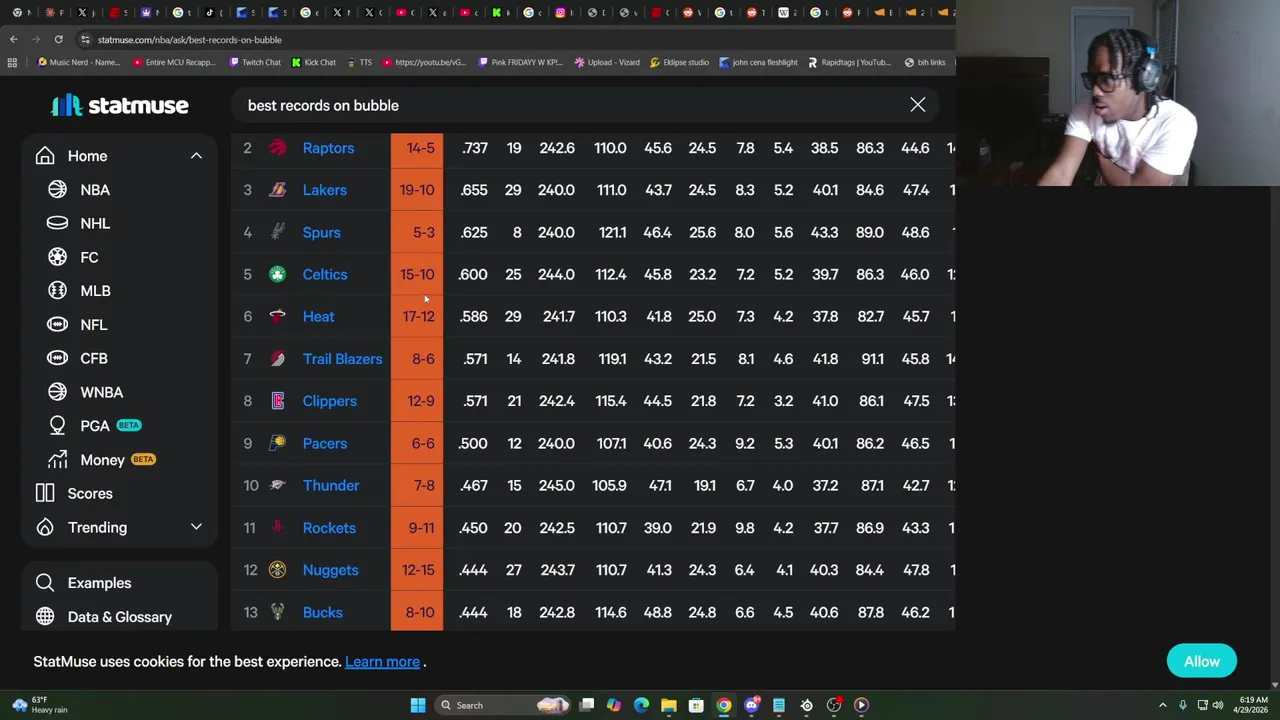This screenshot has height=720, width=1280.
Task: Open the taskbar clock and date
Action: point(1253,705)
